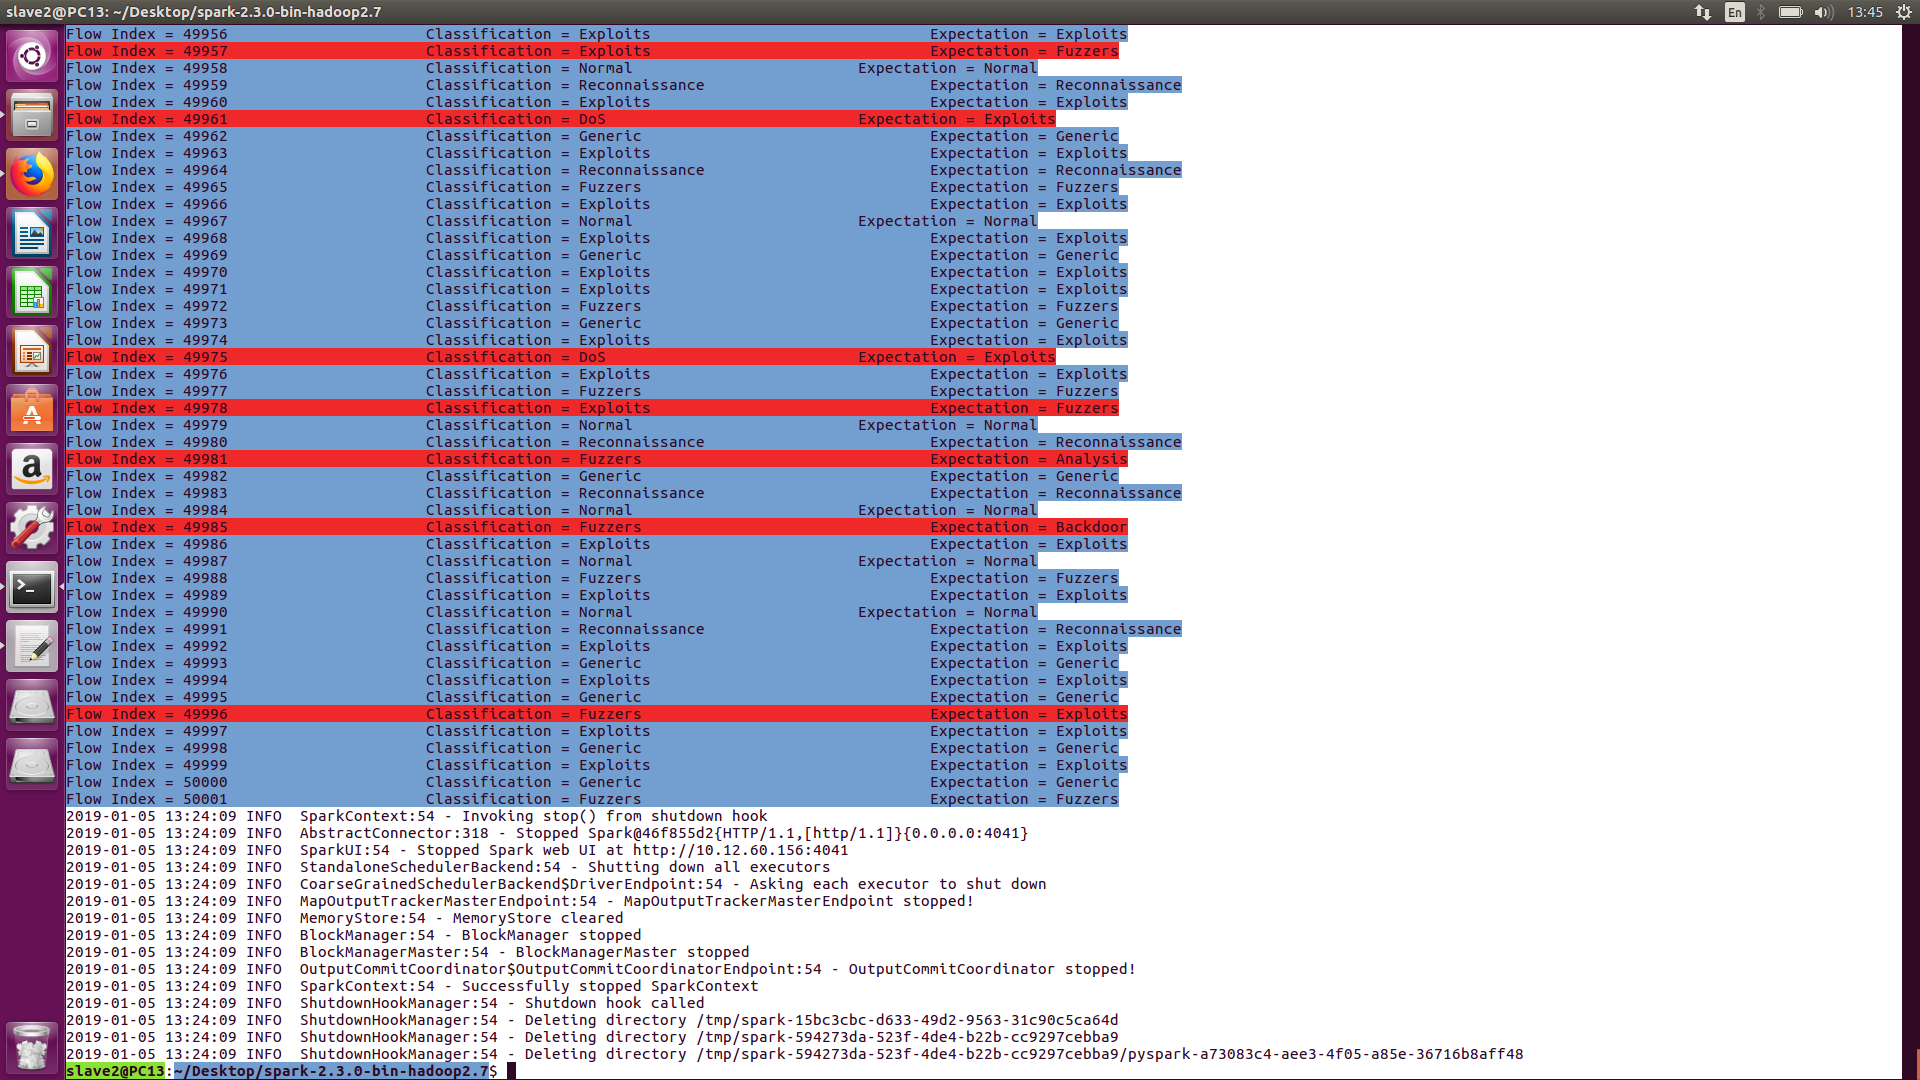Open Amazon launcher icon
The width and height of the screenshot is (1920, 1080).
(x=32, y=470)
